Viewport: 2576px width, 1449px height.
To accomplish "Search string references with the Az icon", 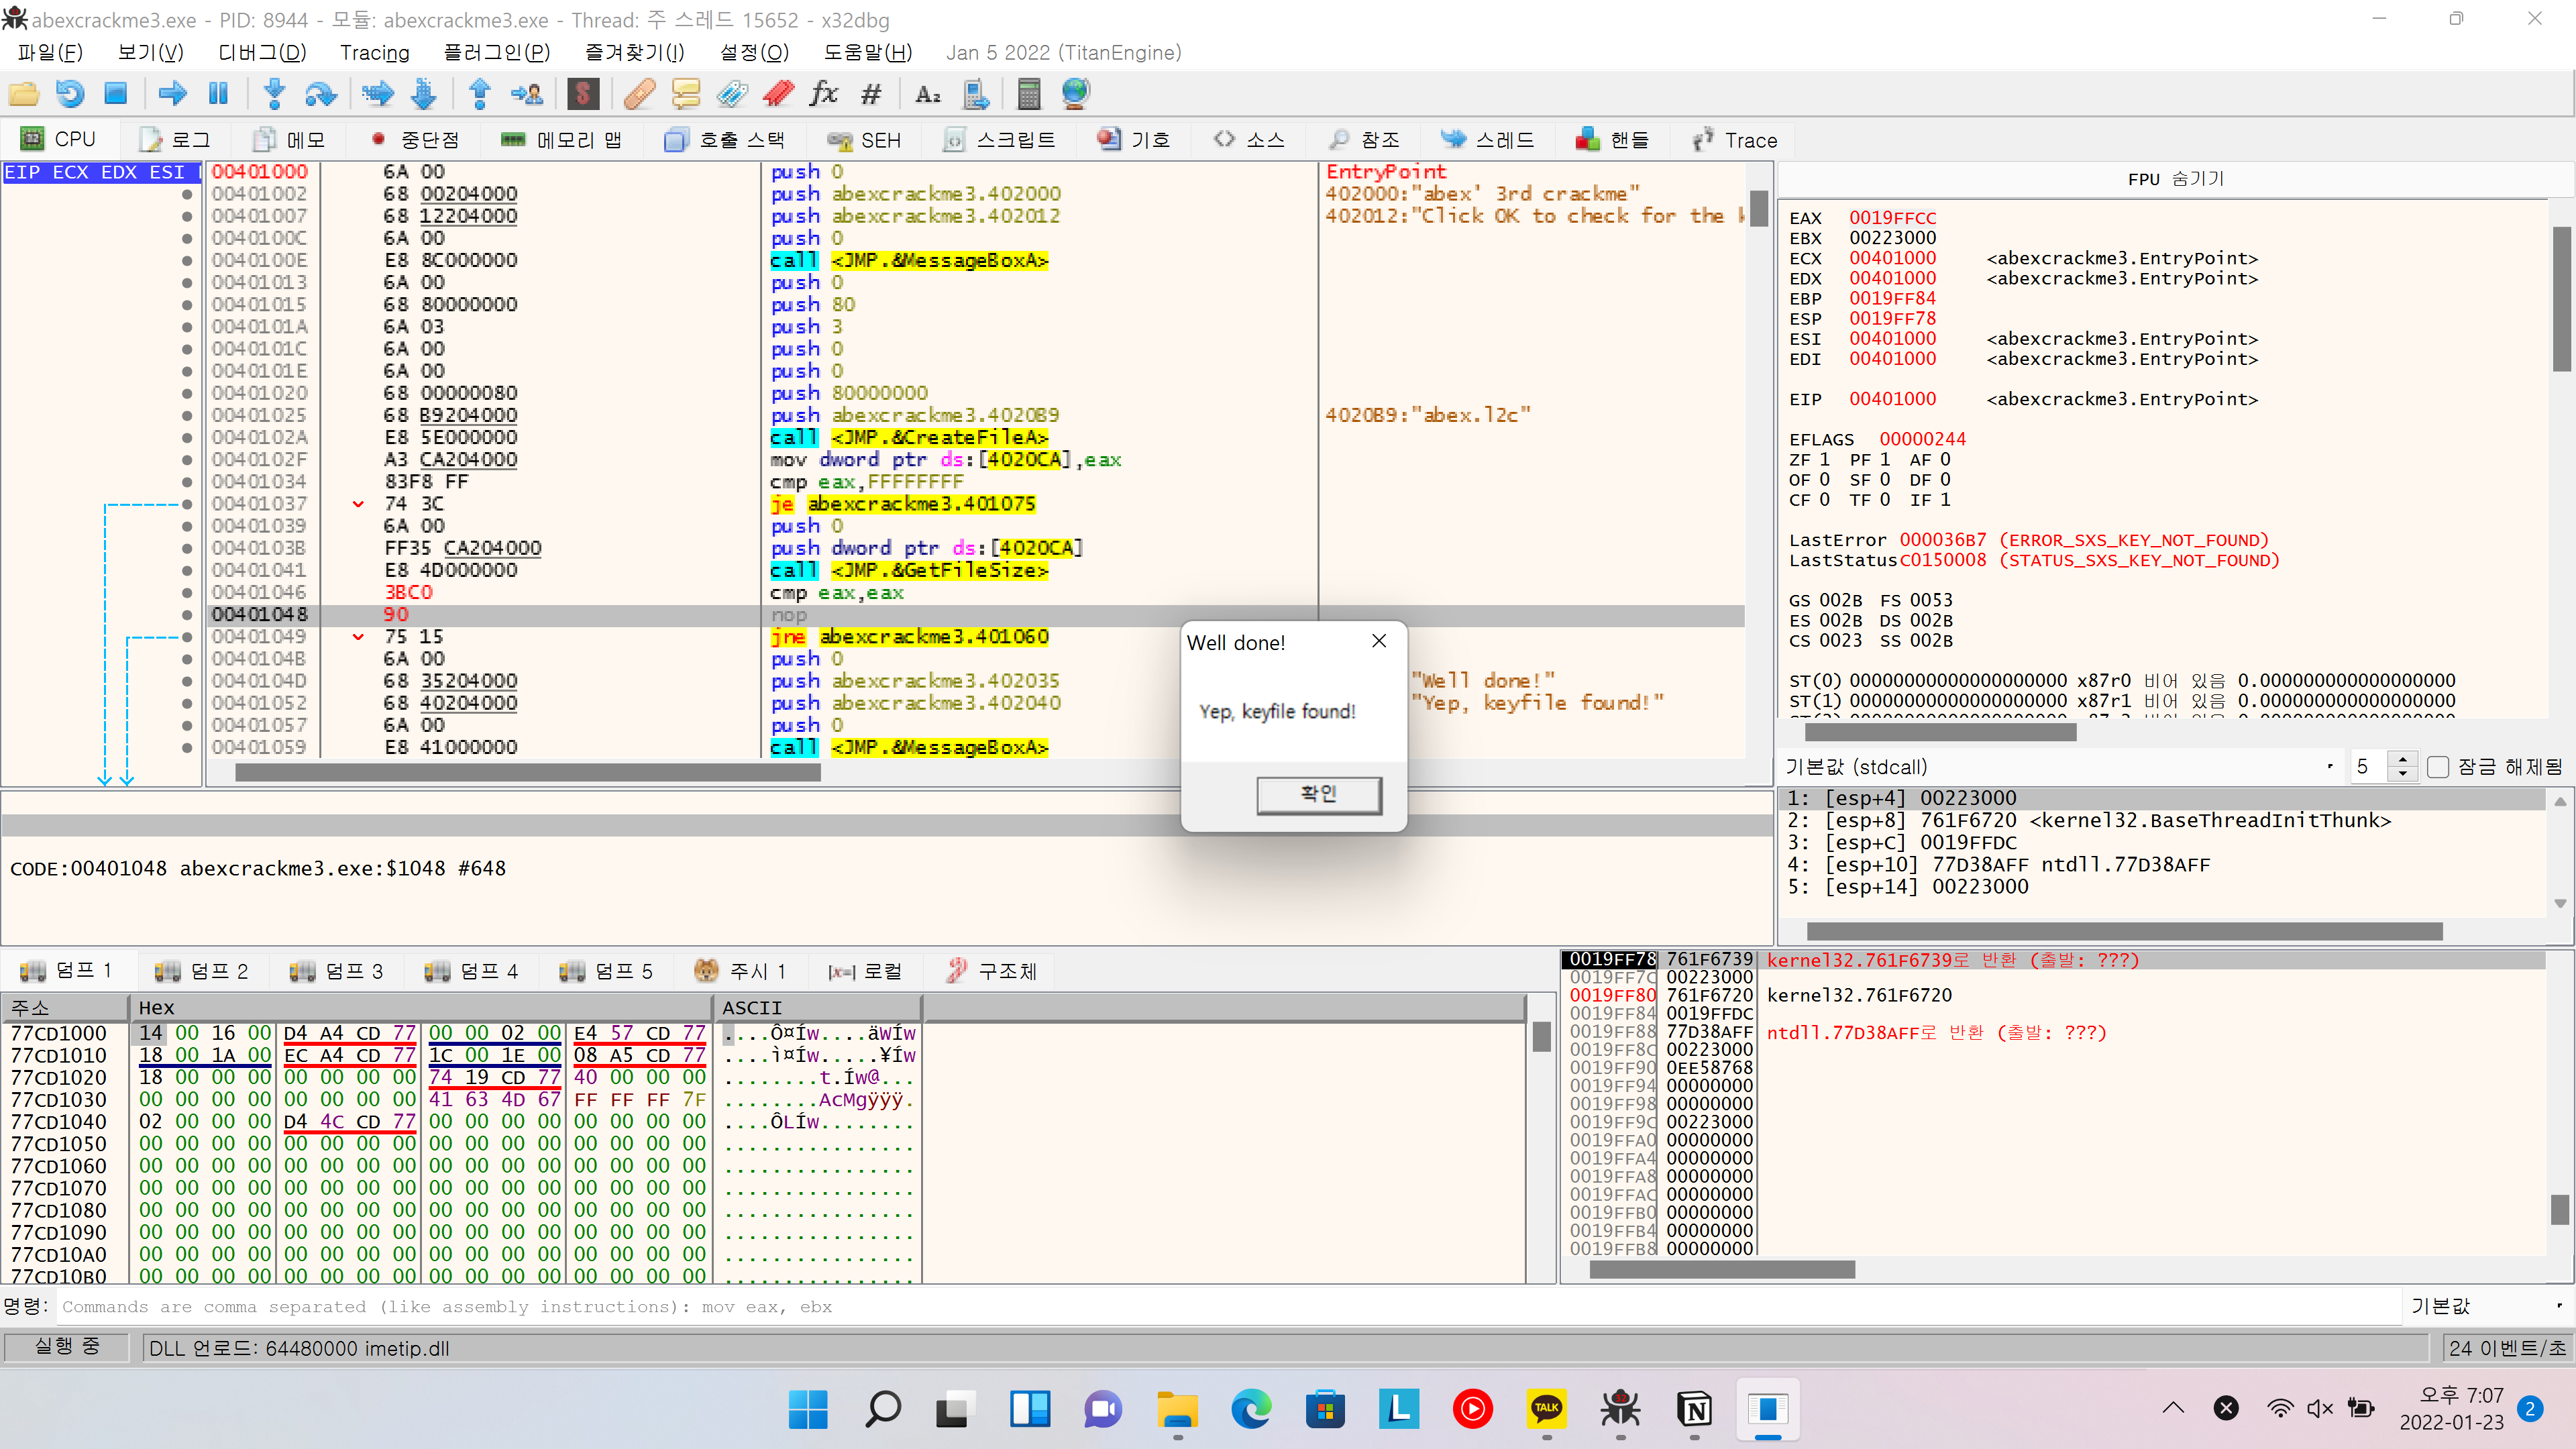I will click(x=928, y=94).
